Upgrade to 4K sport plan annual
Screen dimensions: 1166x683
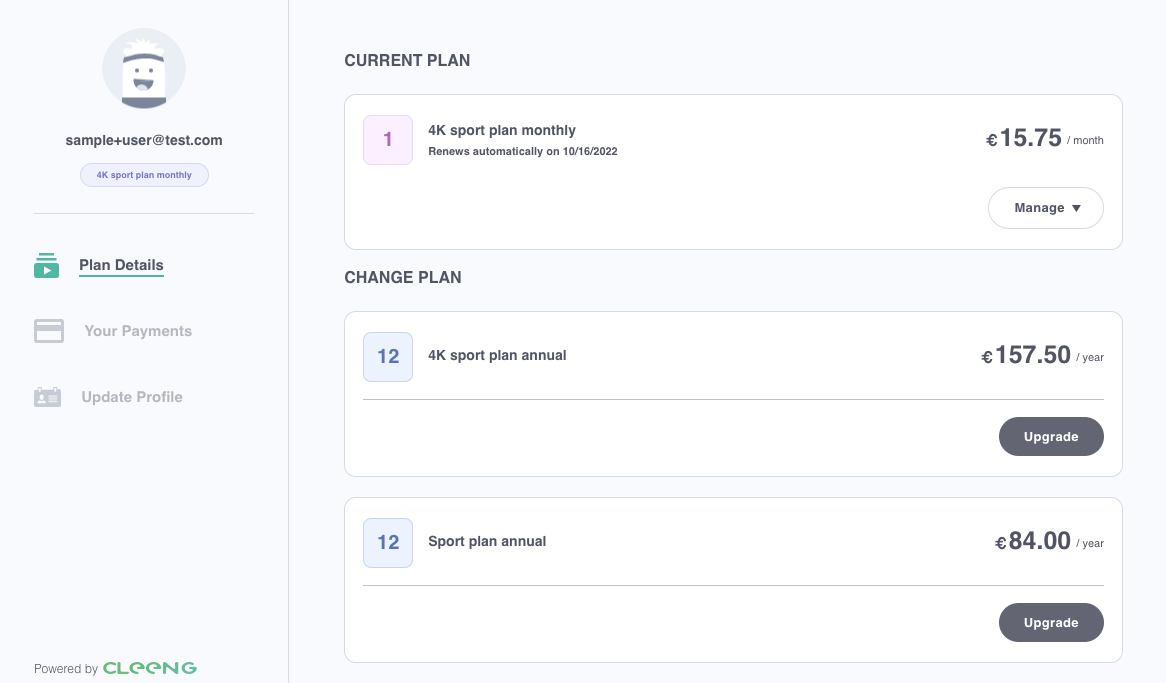point(1051,437)
